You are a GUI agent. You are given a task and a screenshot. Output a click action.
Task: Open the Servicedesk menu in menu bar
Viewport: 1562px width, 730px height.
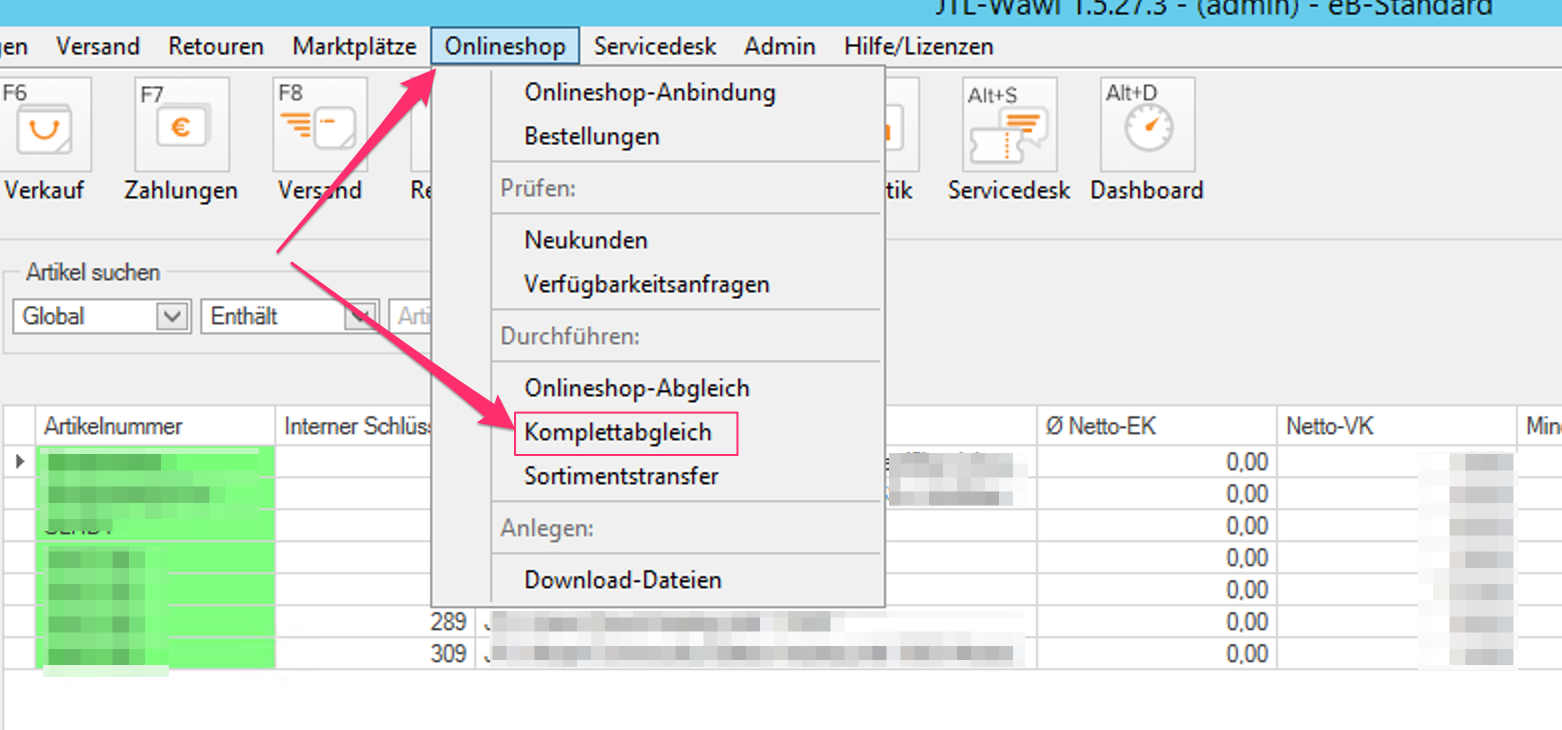coord(655,46)
